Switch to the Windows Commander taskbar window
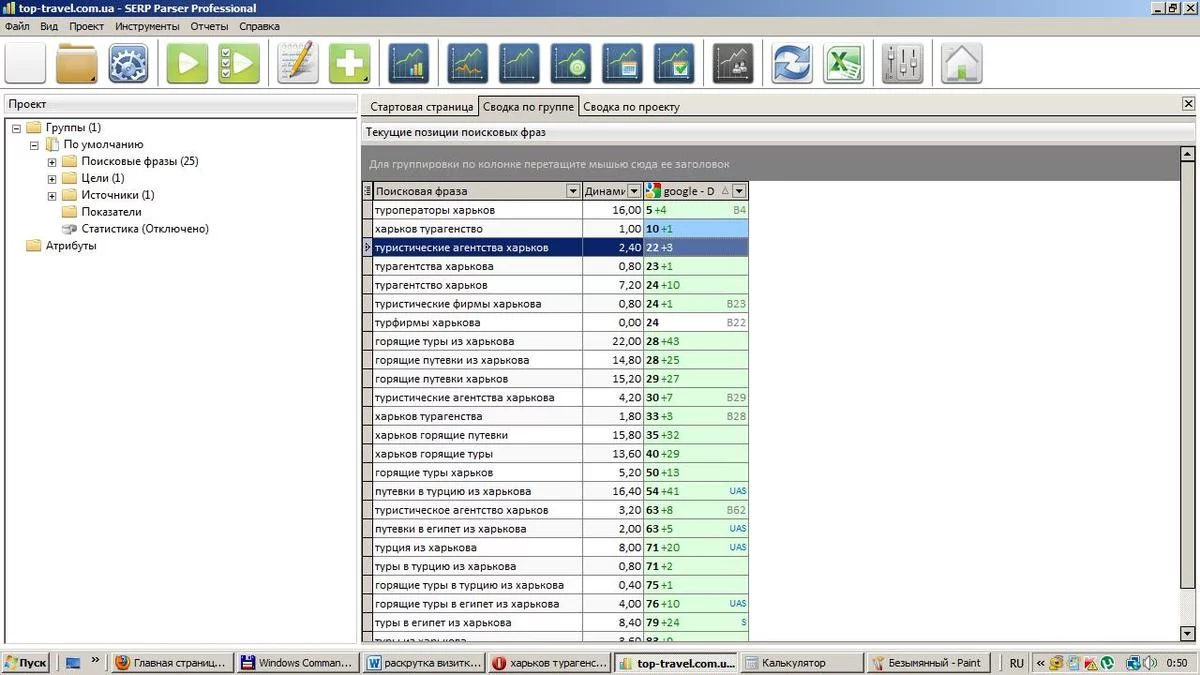The image size is (1200, 675). (x=297, y=662)
